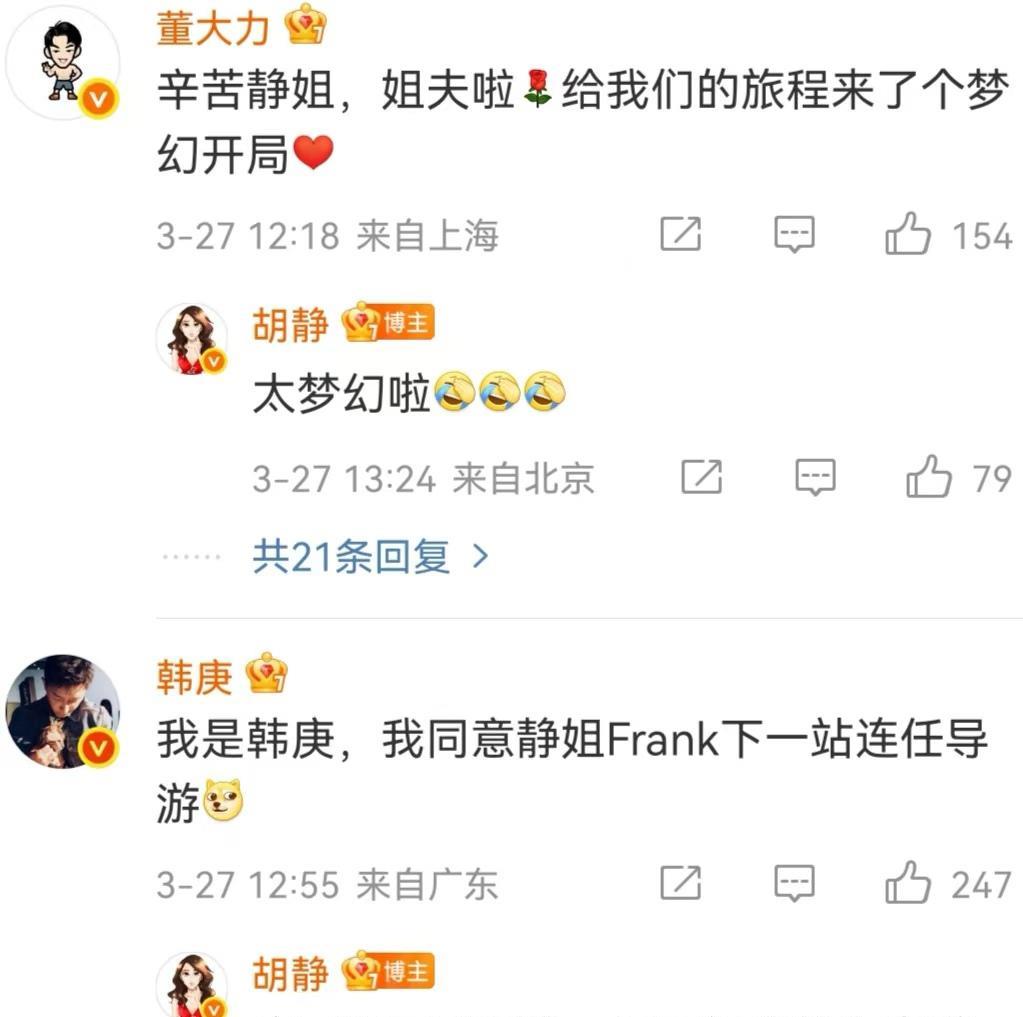This screenshot has width=1023, height=1017.
Task: Tap 胡静's avatar at the bottom reply
Action: 192,984
